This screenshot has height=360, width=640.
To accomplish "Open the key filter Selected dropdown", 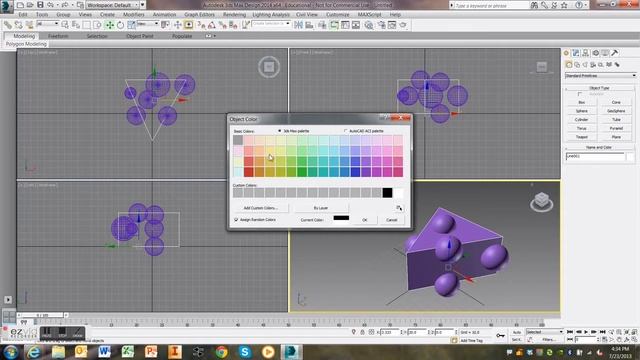I will [544, 332].
